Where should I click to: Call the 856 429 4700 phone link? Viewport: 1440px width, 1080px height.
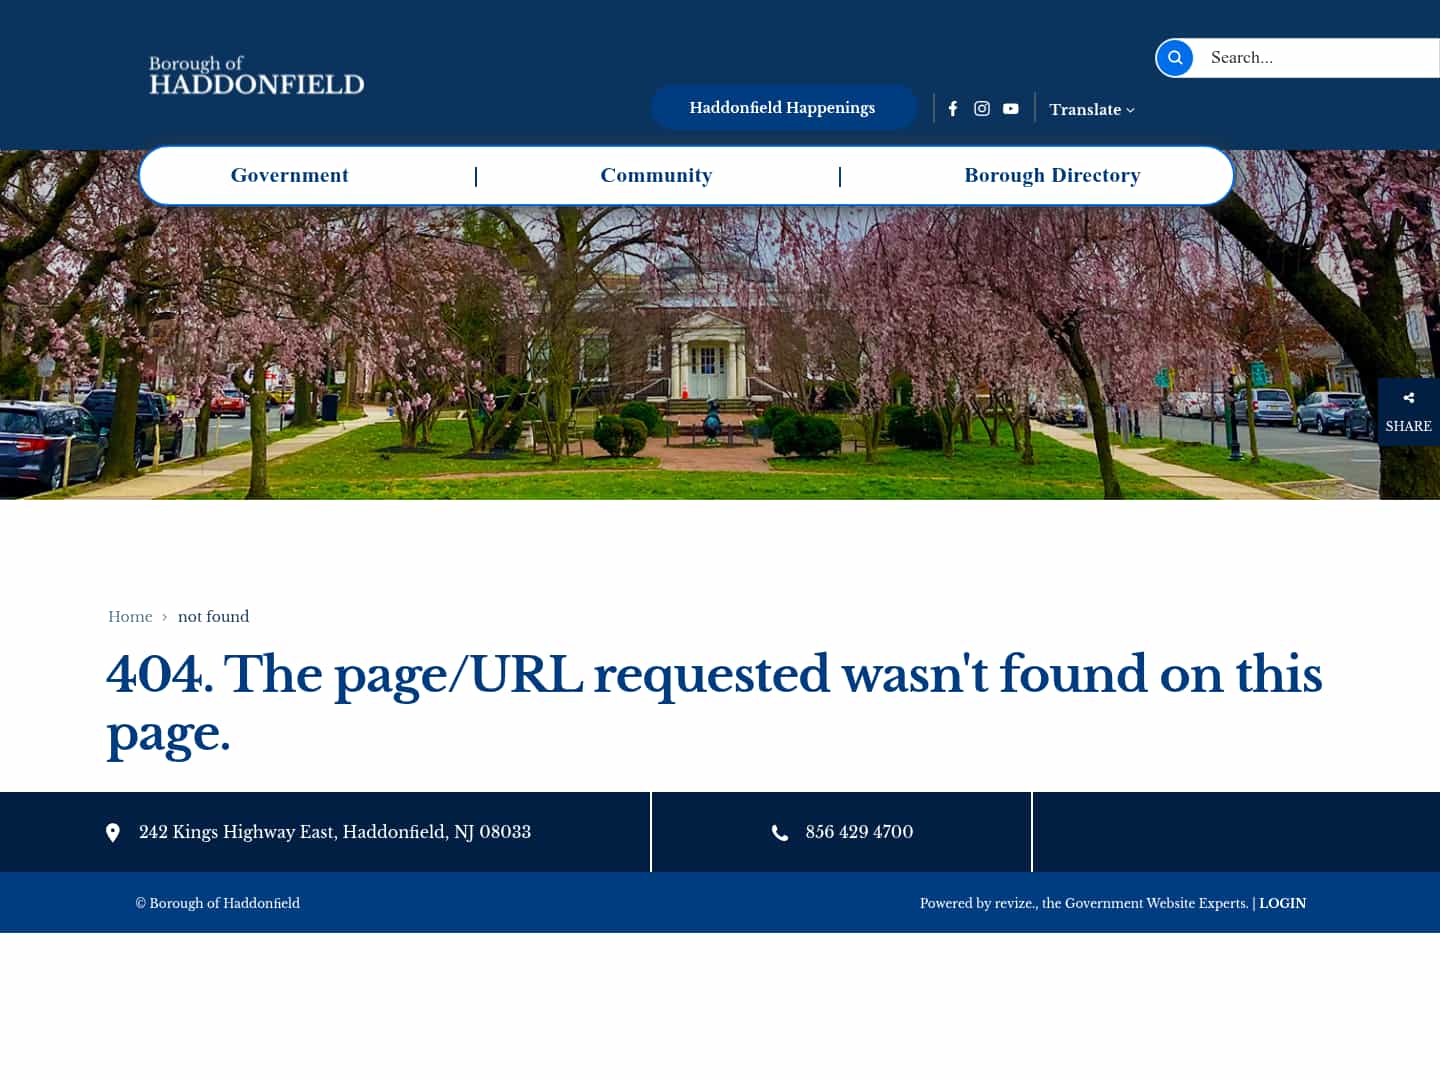[x=859, y=832]
